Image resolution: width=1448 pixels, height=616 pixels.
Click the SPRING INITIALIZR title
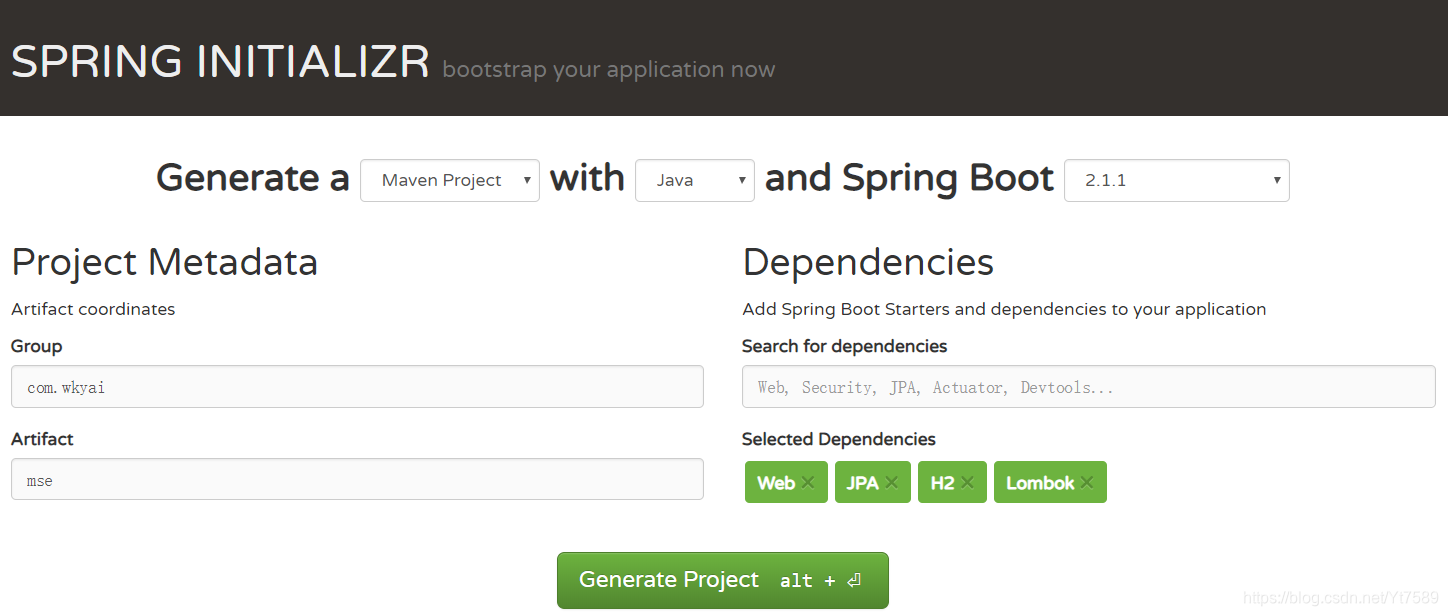click(x=220, y=62)
